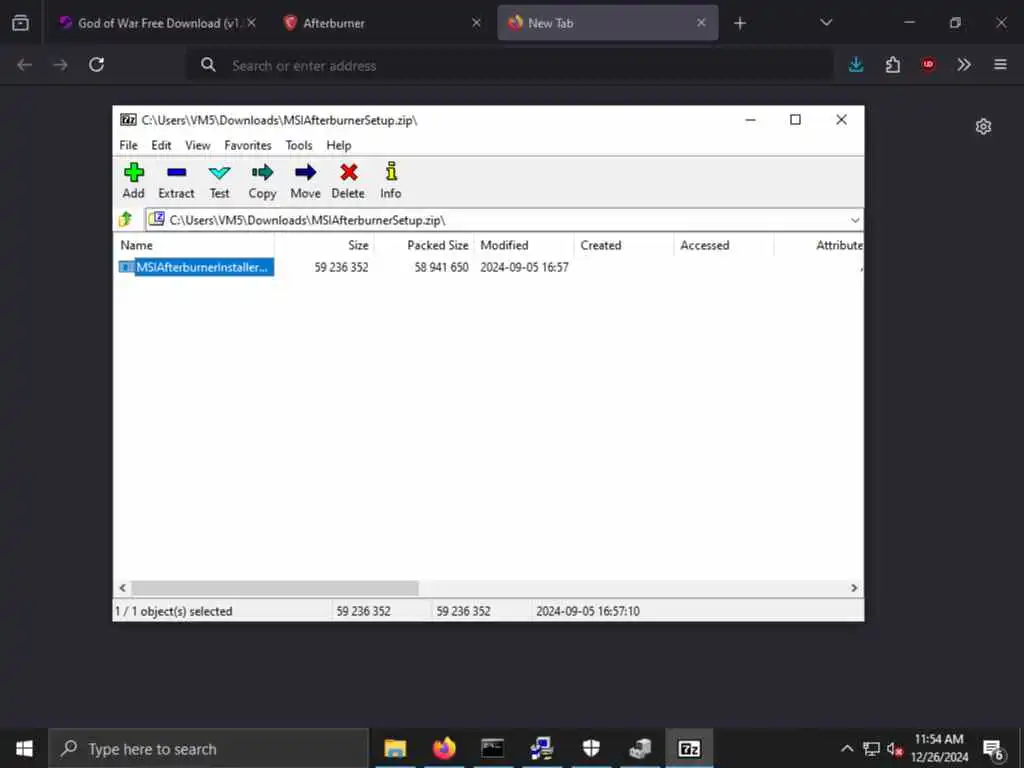Open the Firefox application menu

pyautogui.click(x=1000, y=65)
